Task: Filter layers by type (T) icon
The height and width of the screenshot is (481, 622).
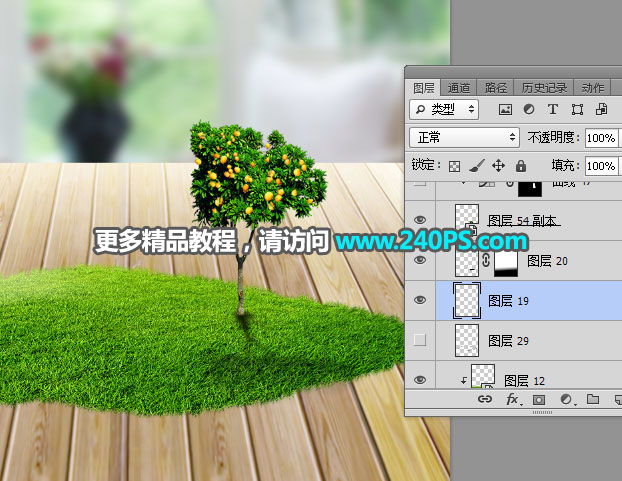Action: click(x=553, y=109)
